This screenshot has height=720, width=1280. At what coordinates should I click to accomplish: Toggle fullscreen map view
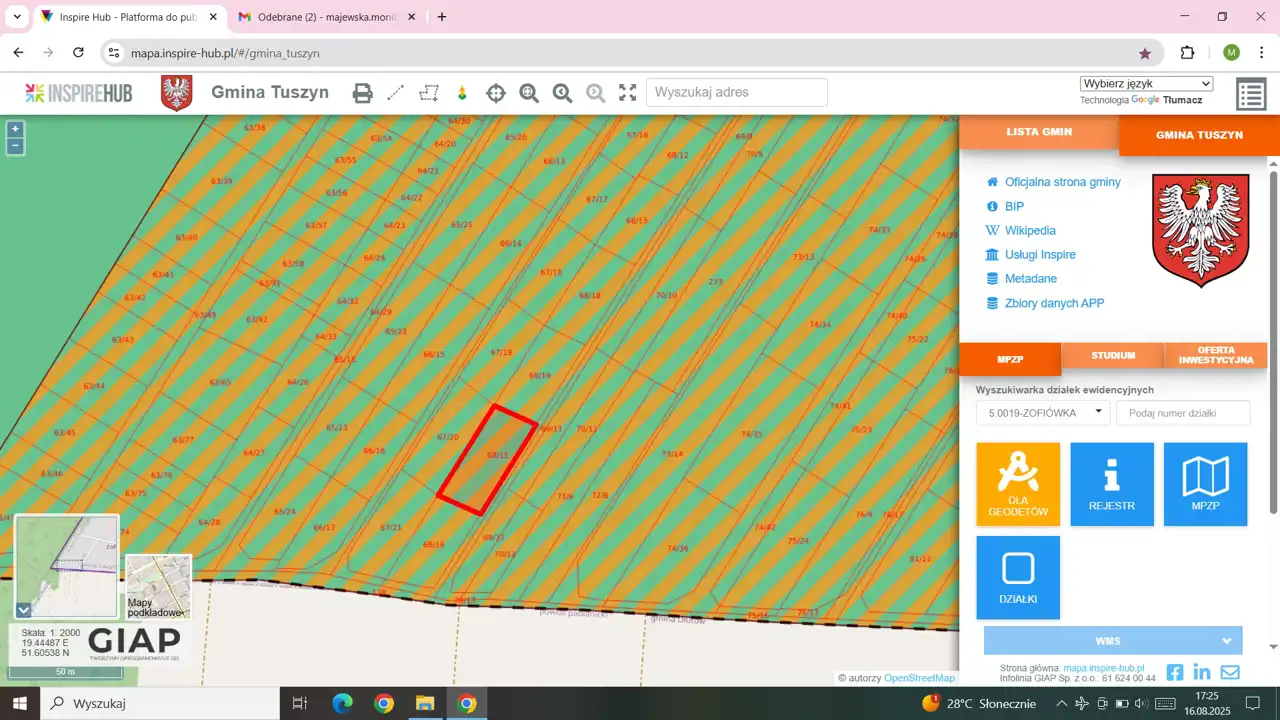(x=628, y=93)
